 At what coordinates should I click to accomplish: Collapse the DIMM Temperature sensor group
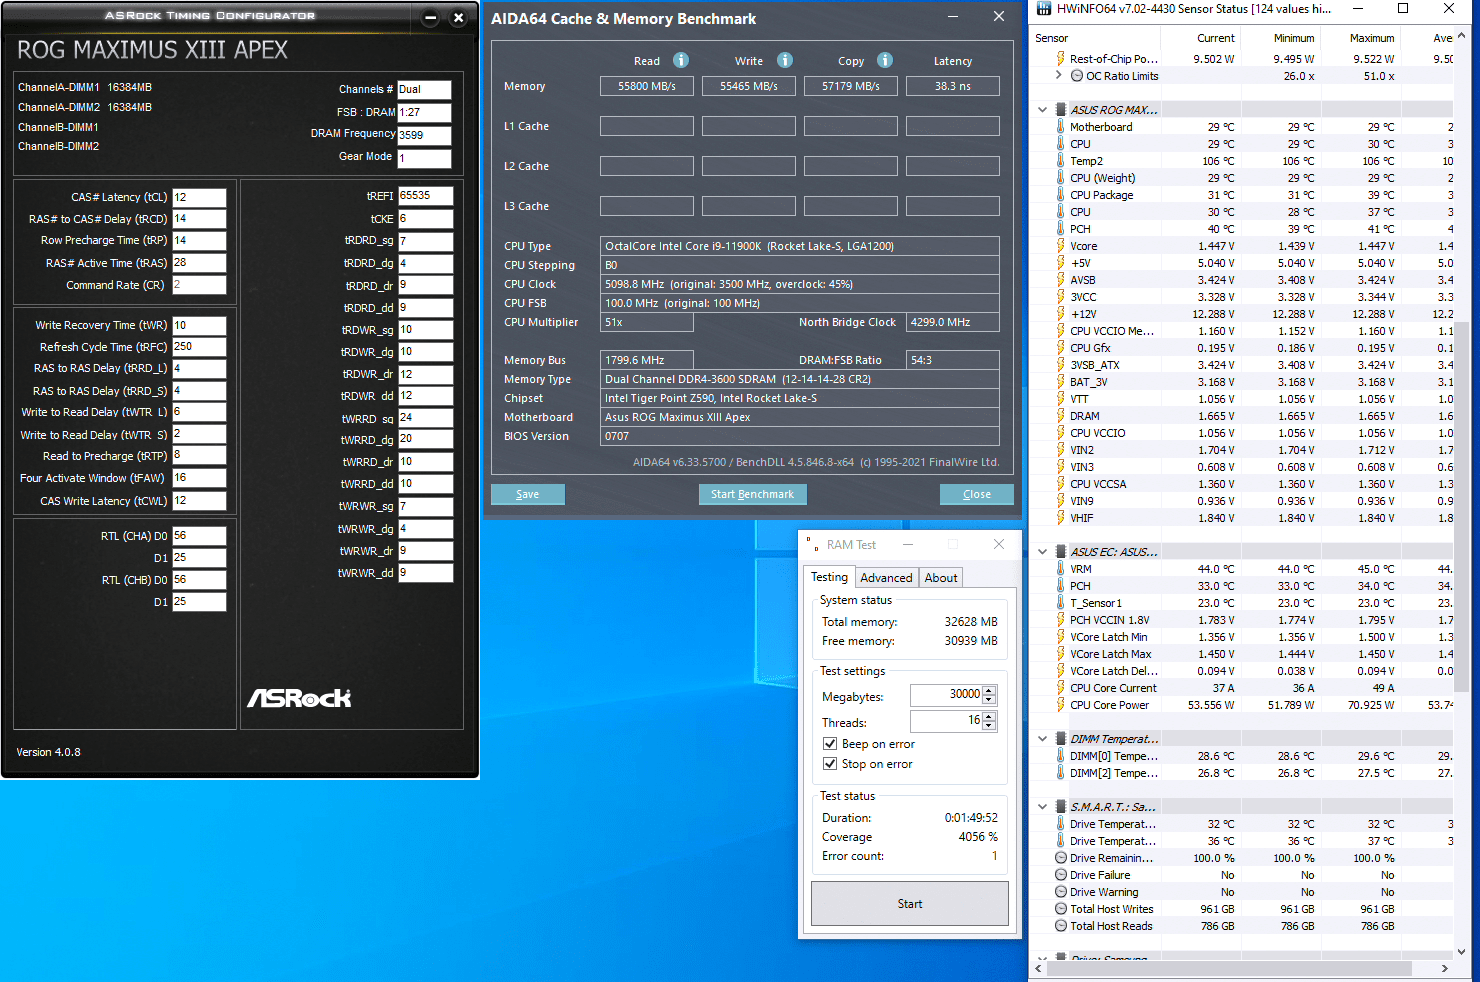(x=1043, y=739)
